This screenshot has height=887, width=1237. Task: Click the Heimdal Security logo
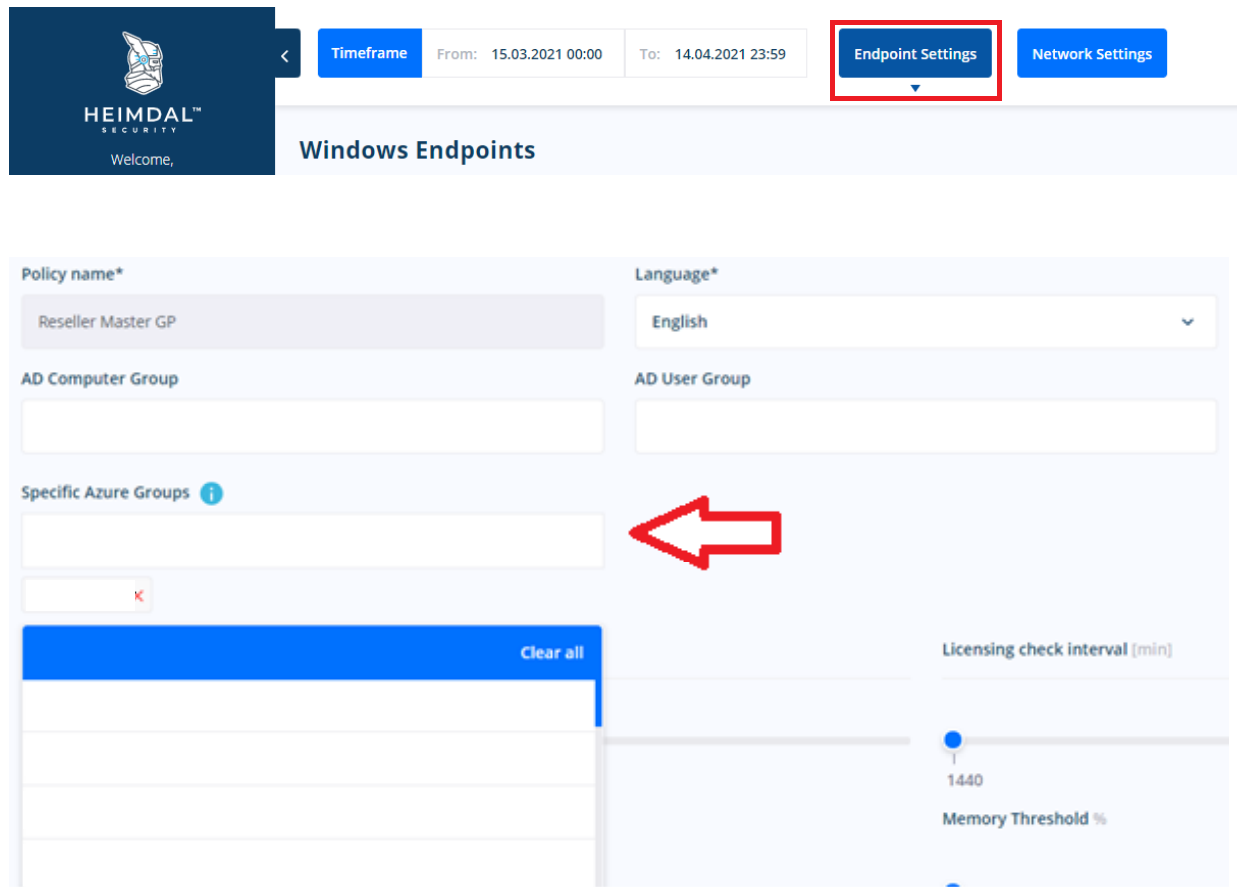tap(142, 80)
